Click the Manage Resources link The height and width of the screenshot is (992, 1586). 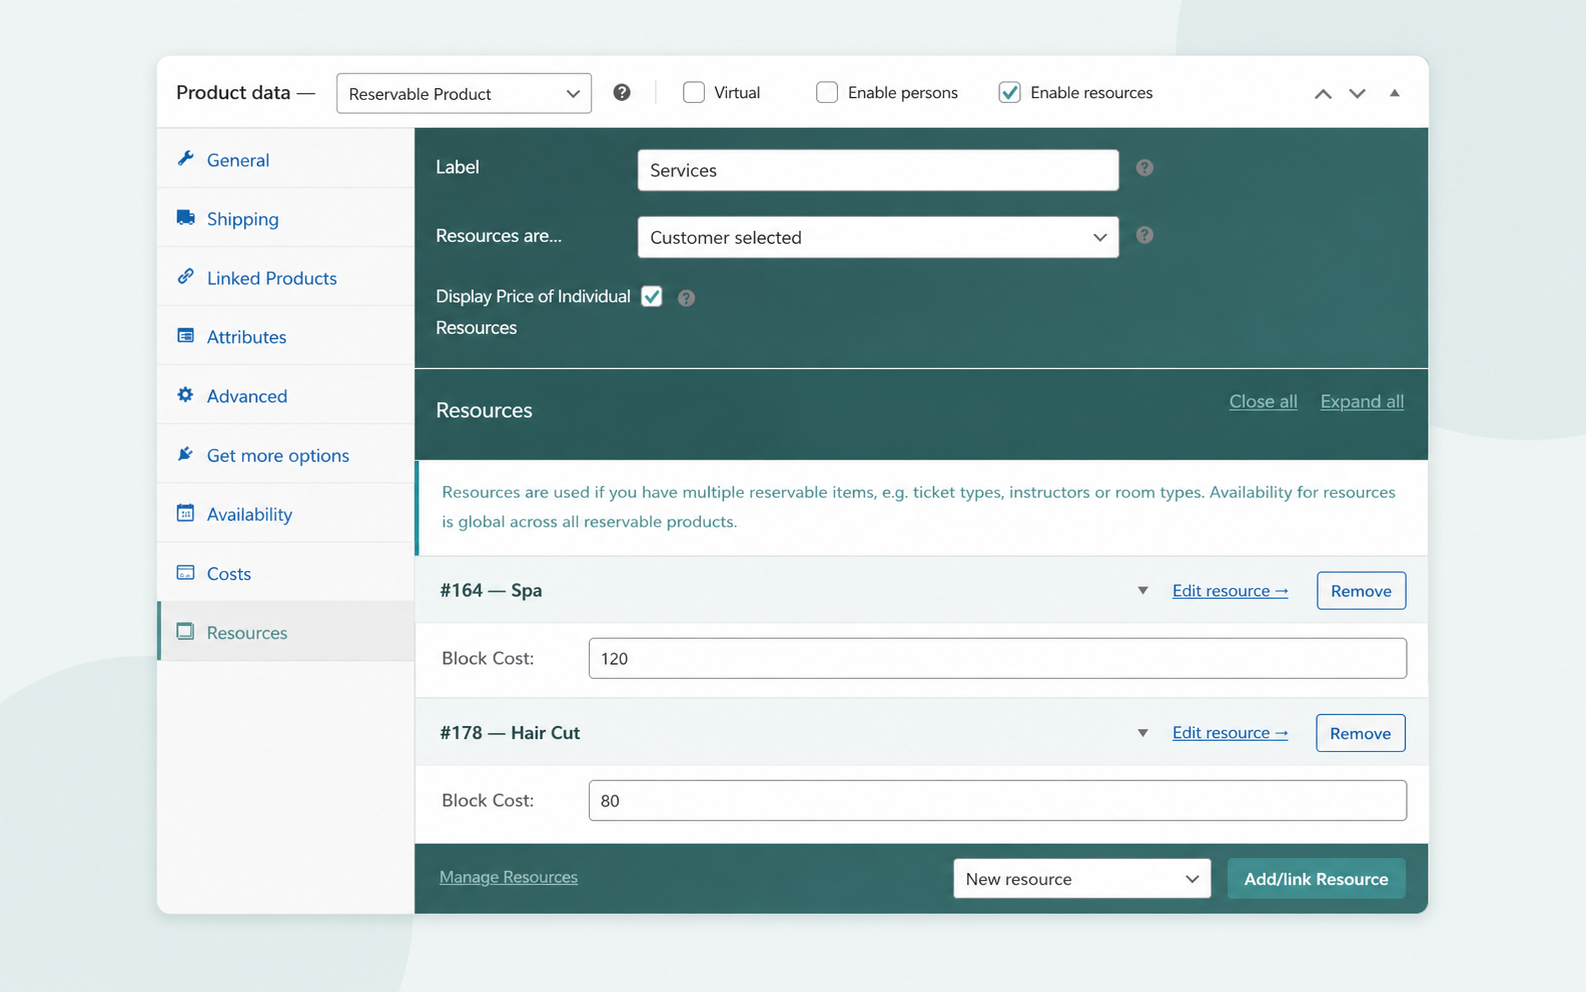tap(509, 877)
